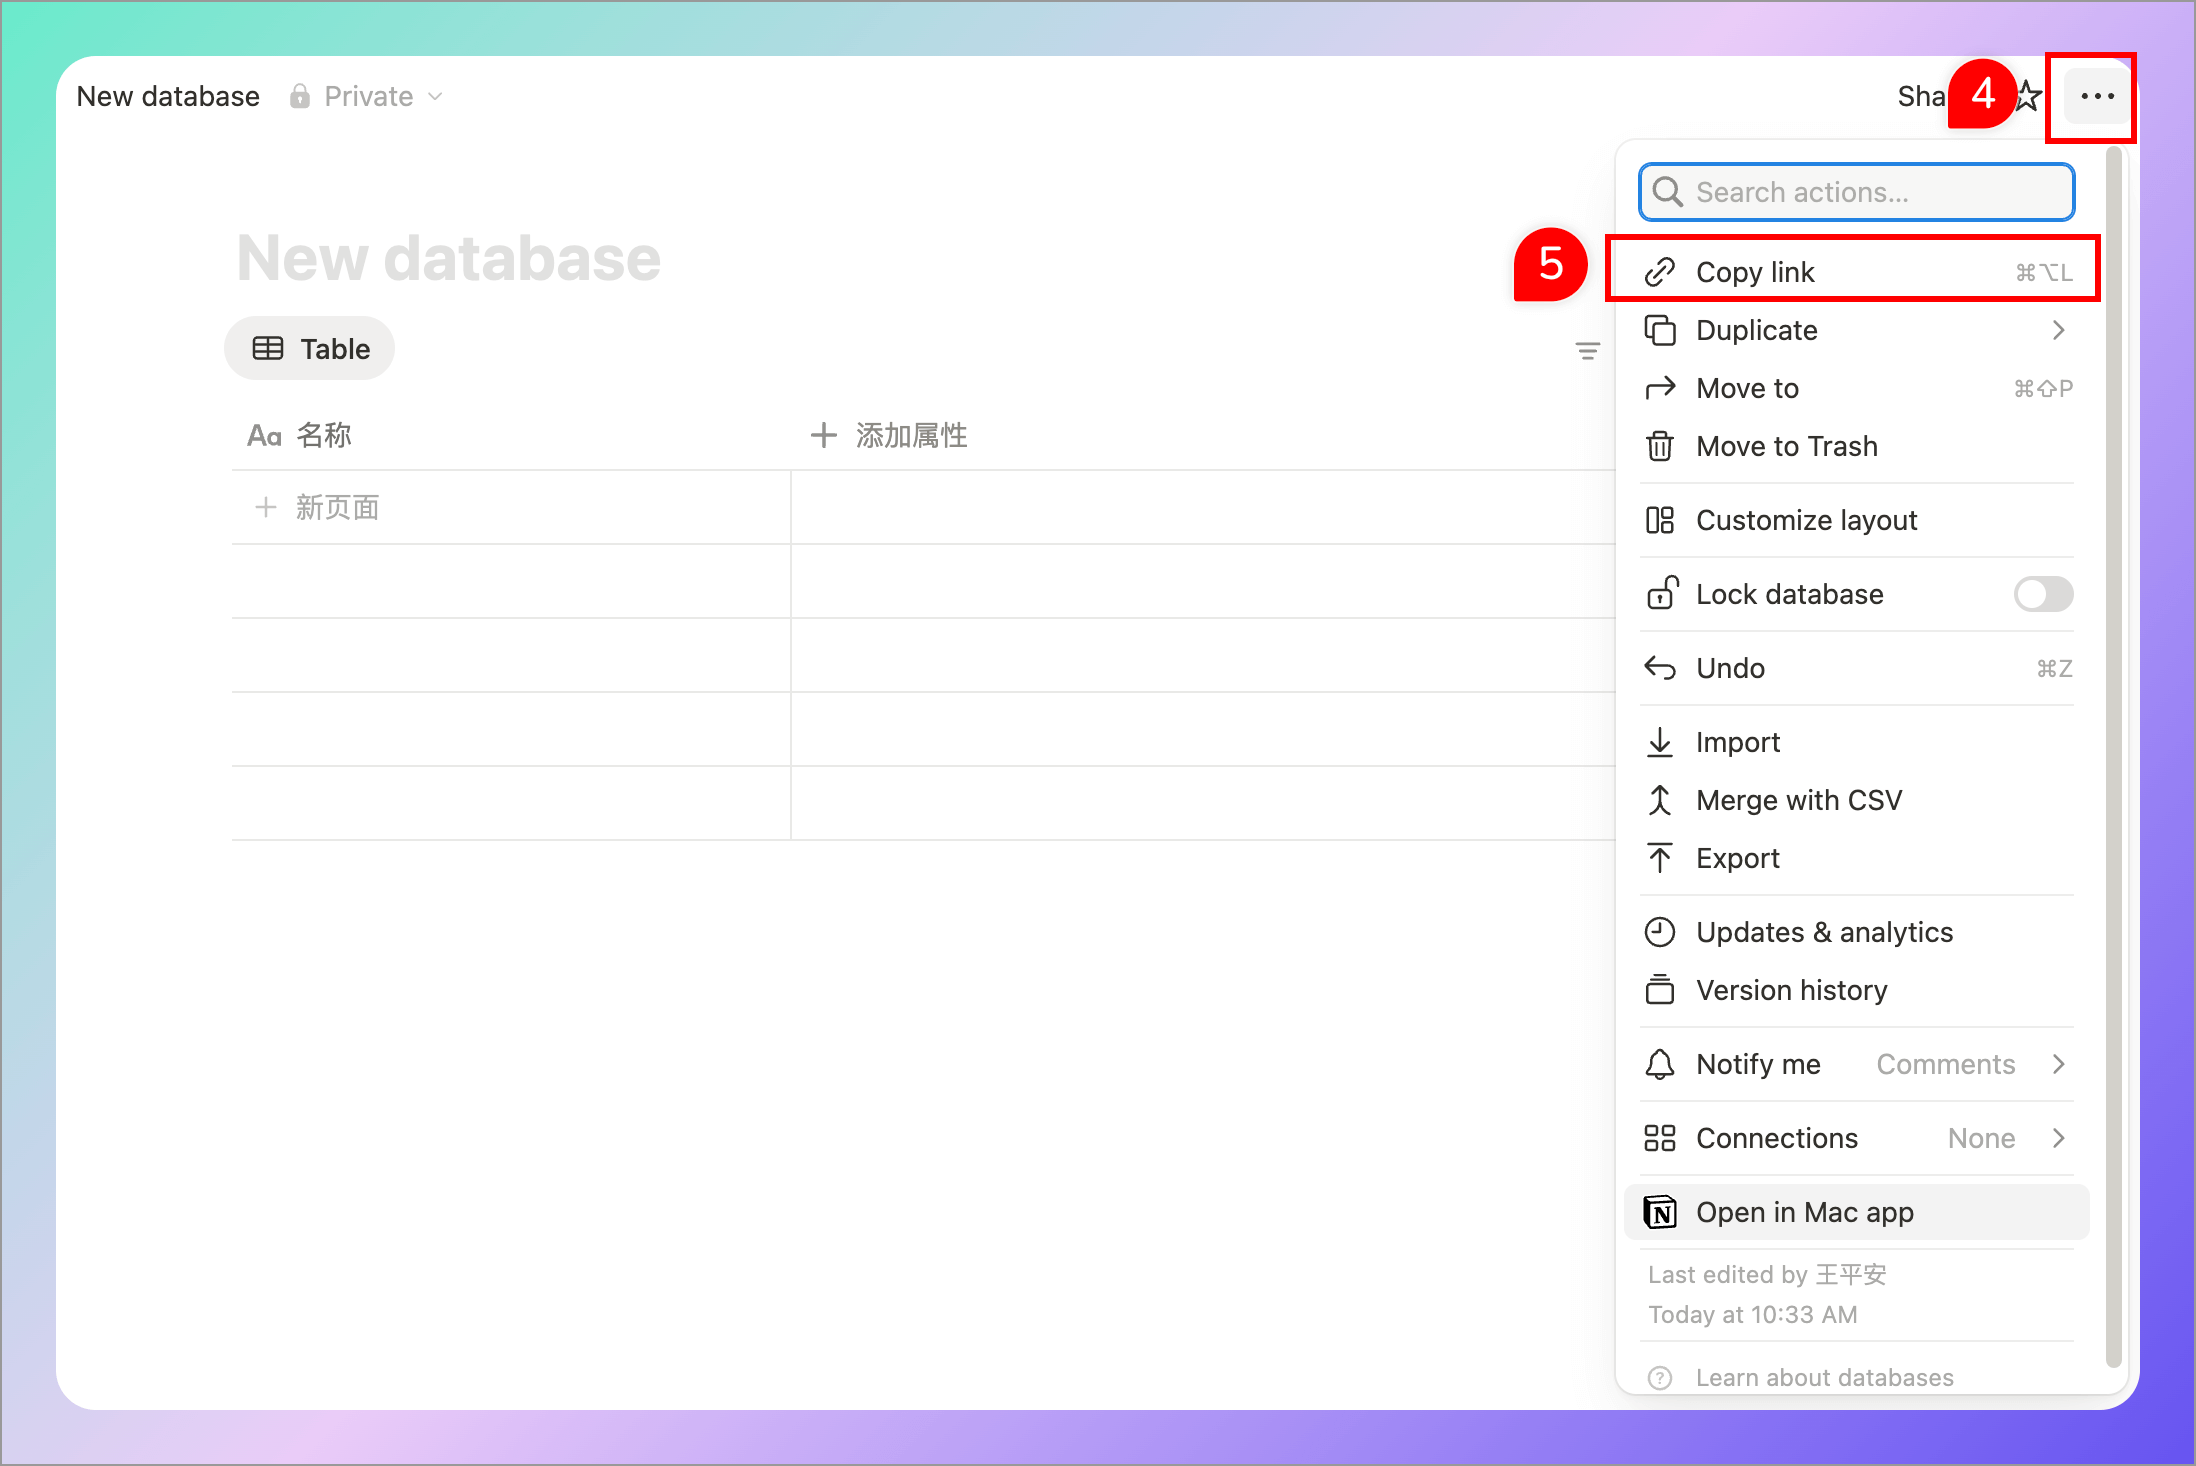Open Learn about databases link
Screen dimensions: 2196x1466
(1824, 1377)
